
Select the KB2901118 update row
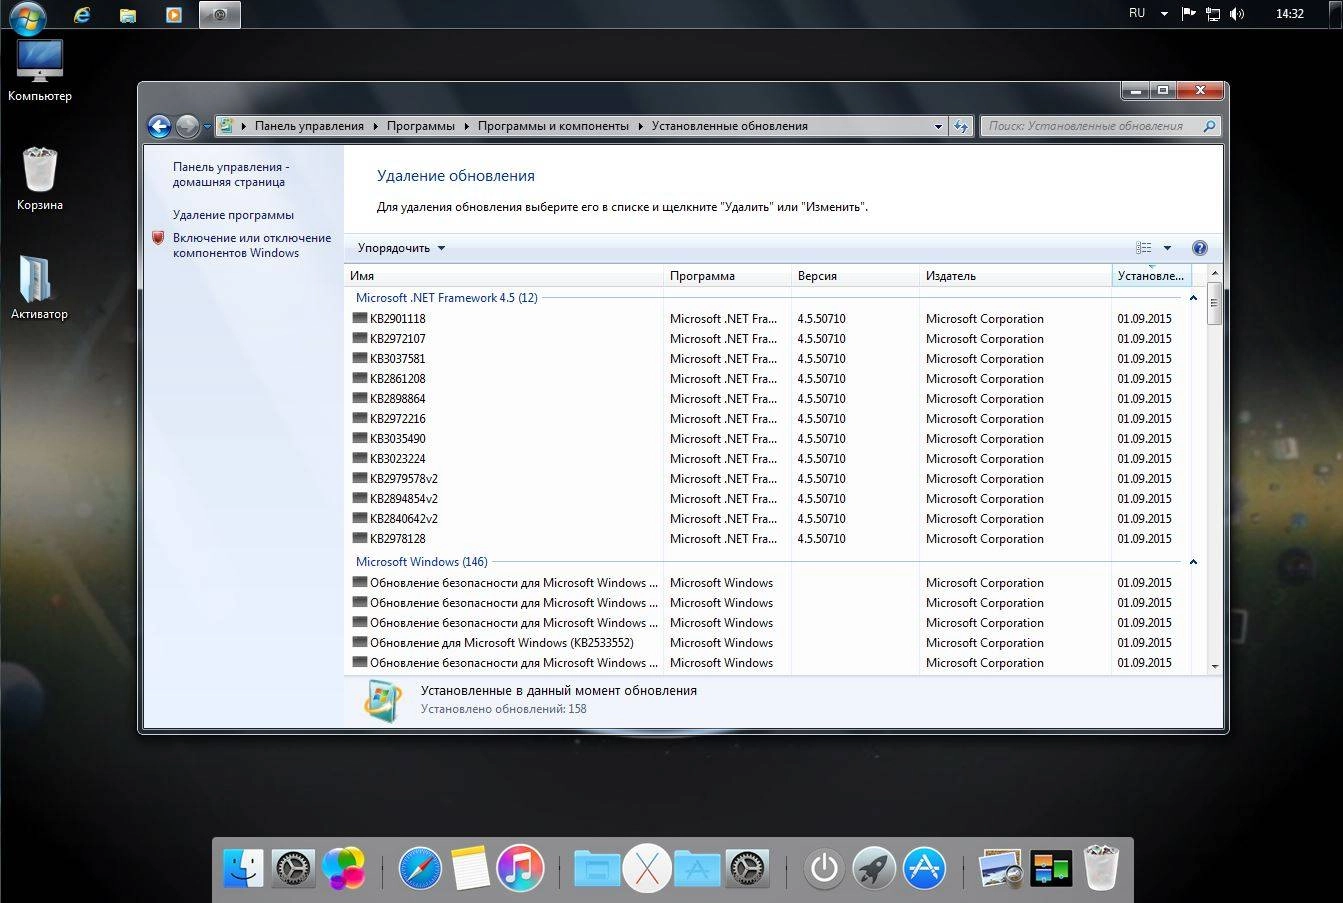click(767, 319)
